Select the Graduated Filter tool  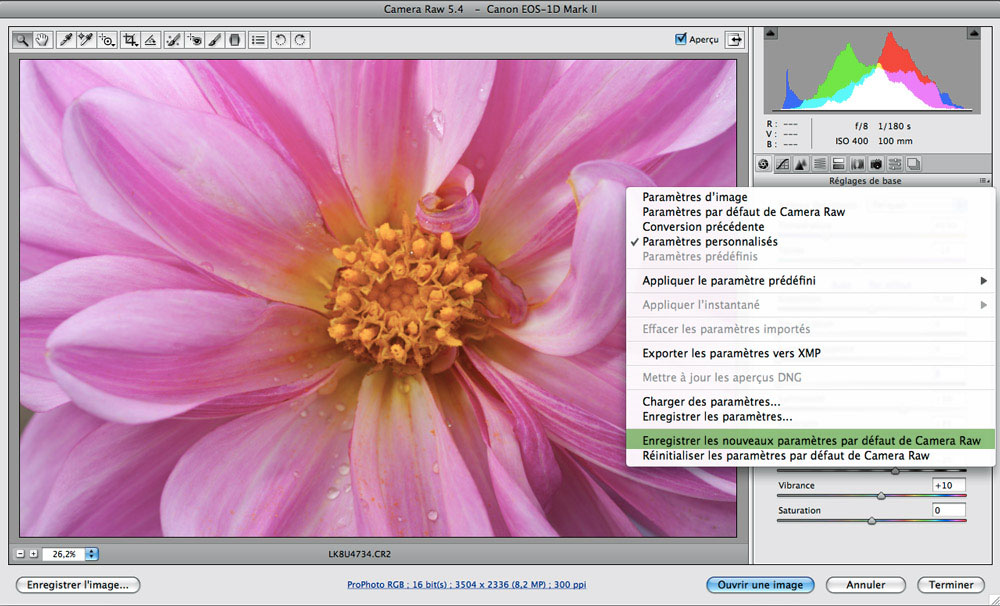235,40
